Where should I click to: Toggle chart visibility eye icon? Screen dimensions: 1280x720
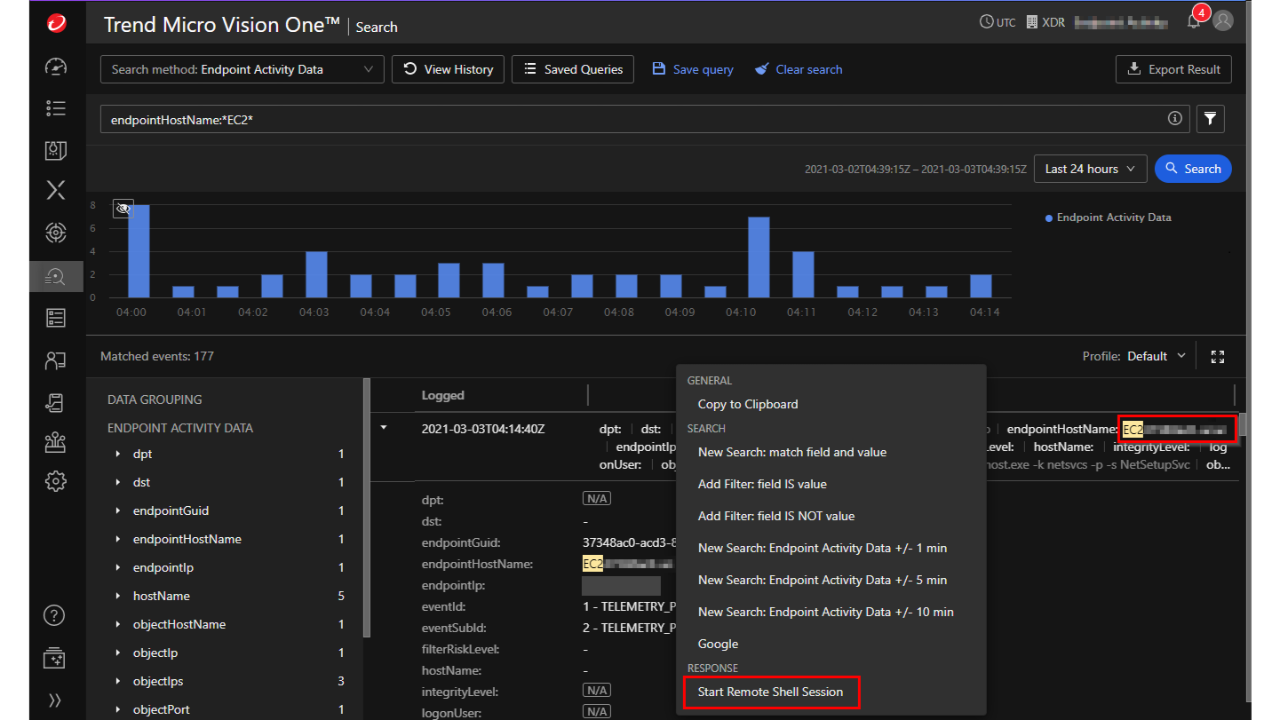(x=124, y=208)
